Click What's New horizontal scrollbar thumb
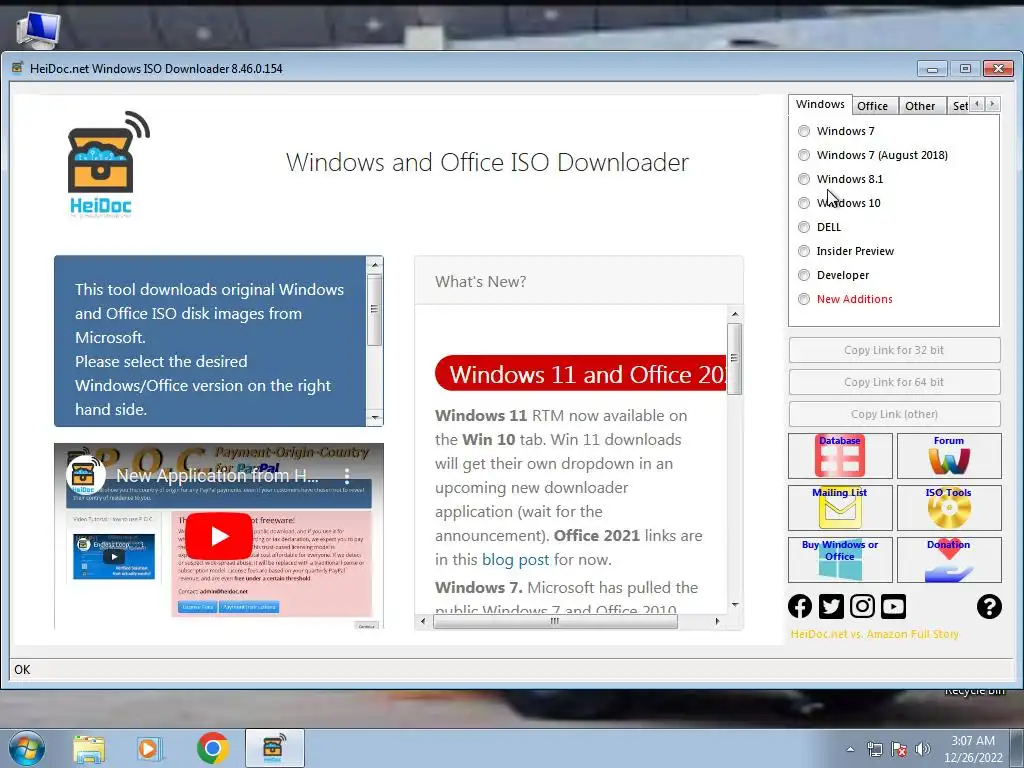 555,621
